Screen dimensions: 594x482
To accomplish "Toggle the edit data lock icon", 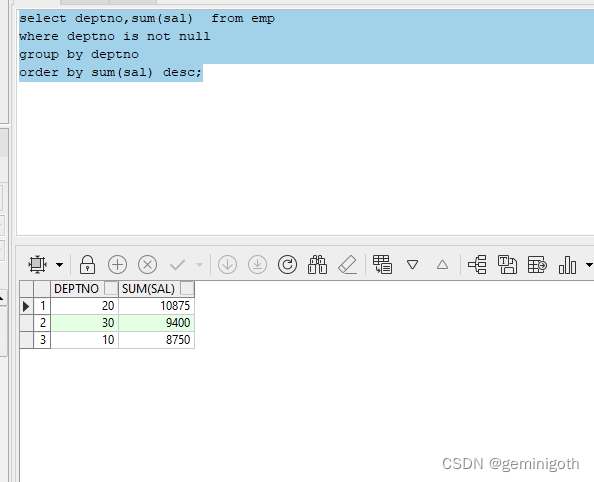I will tap(87, 264).
